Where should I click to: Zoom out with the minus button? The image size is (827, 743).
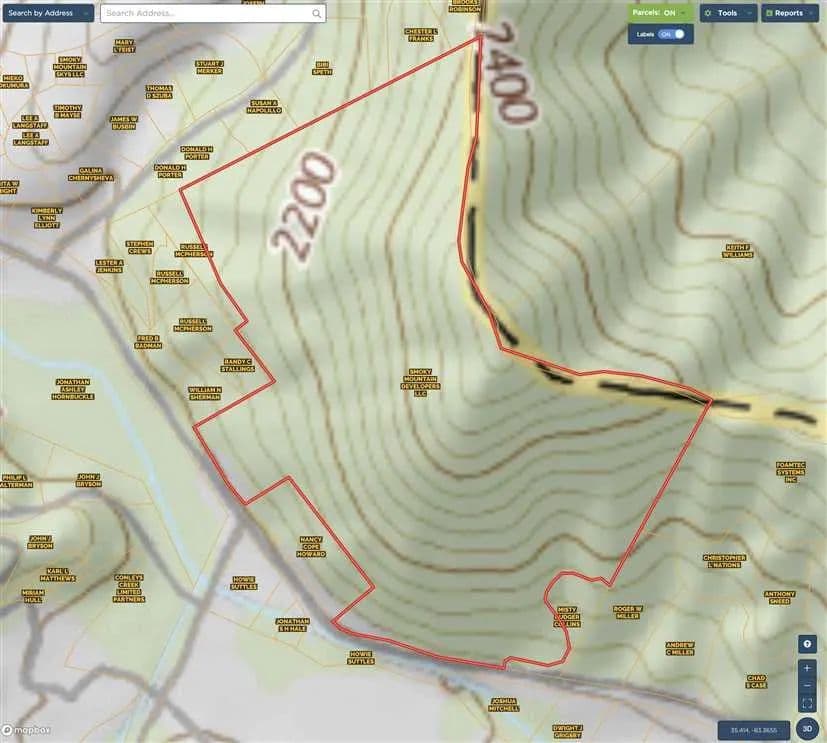point(807,685)
